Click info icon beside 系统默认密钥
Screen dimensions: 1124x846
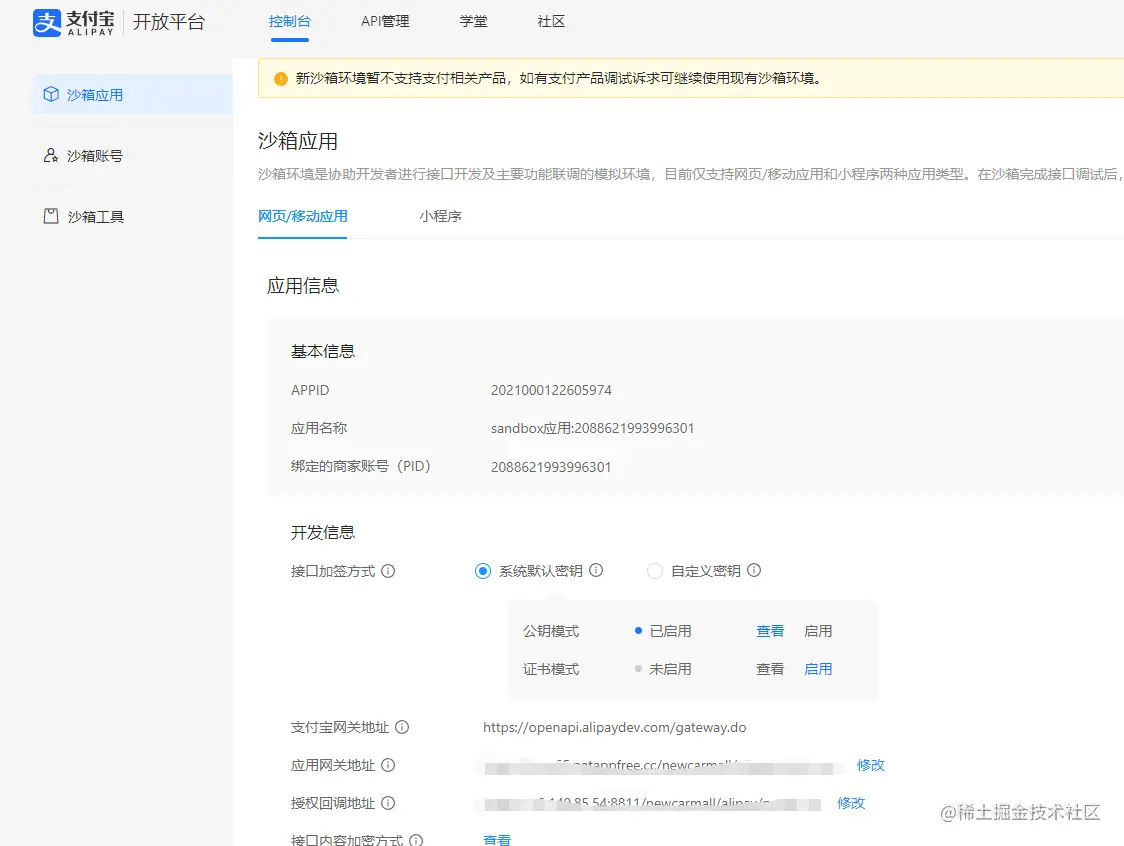[596, 570]
